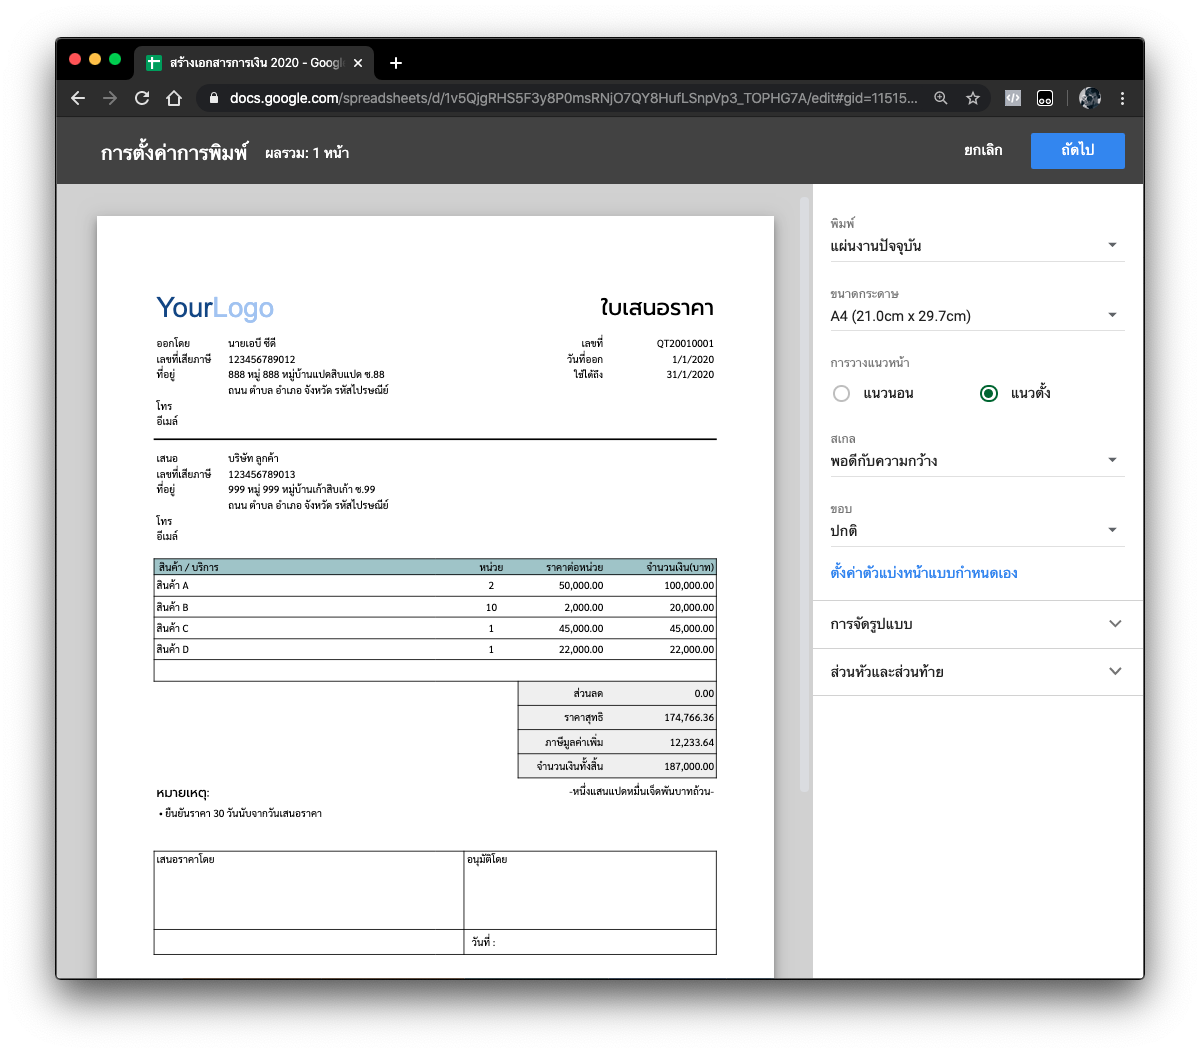1200x1053 pixels.
Task: Click the YourLogo image in preview
Action: [215, 308]
